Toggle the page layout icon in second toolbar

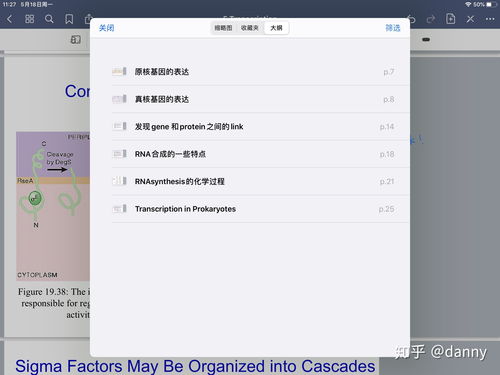pyautogui.click(x=76, y=40)
